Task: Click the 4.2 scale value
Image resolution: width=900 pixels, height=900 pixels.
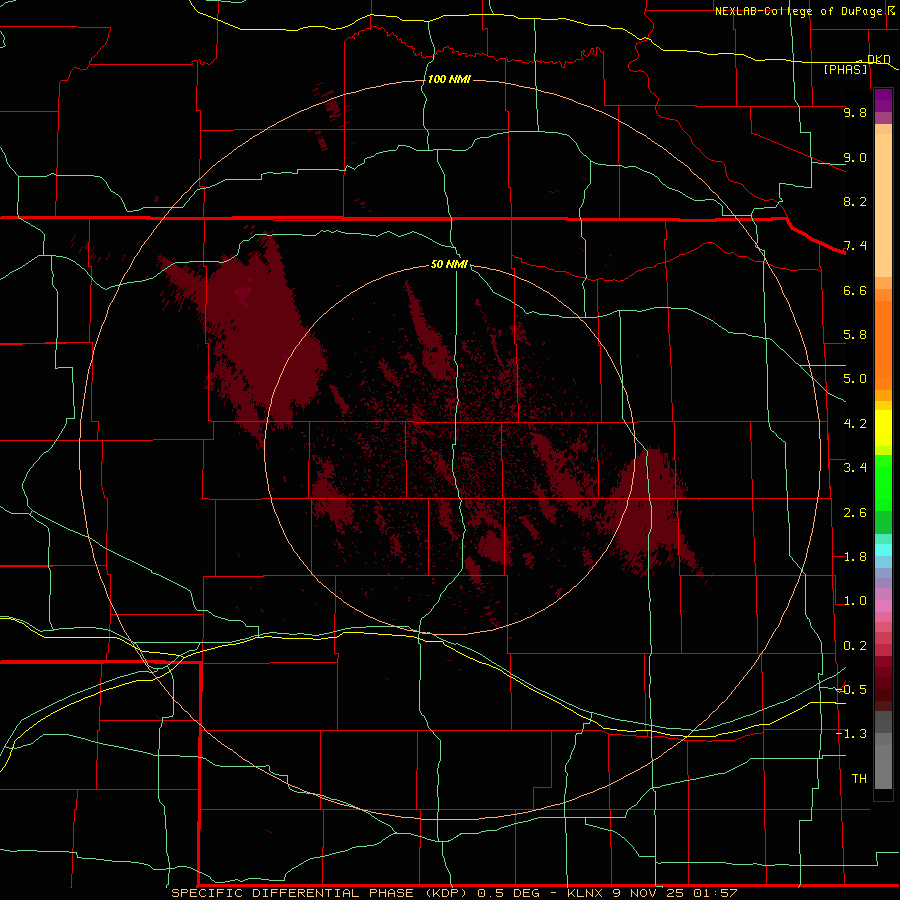Action: click(855, 424)
